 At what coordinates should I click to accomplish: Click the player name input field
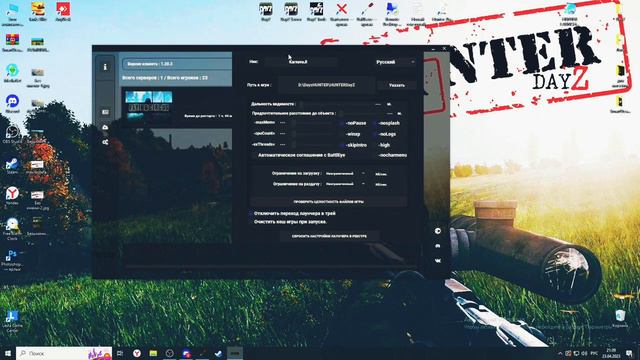coord(300,62)
